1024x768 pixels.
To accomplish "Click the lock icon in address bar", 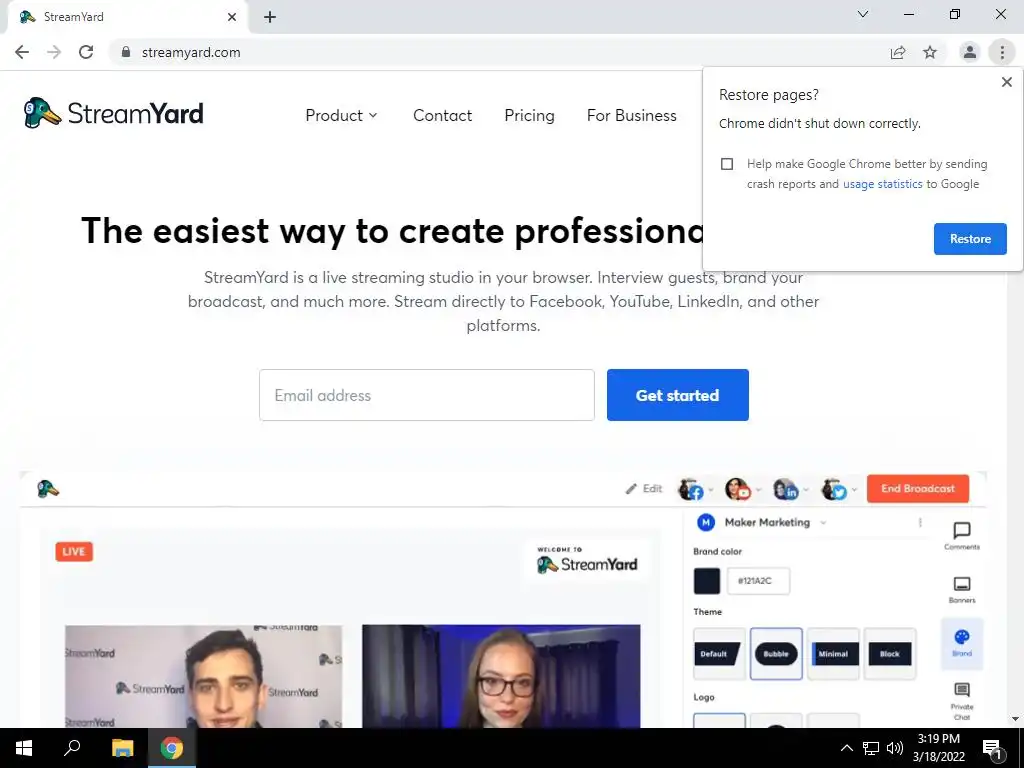I will (x=126, y=52).
